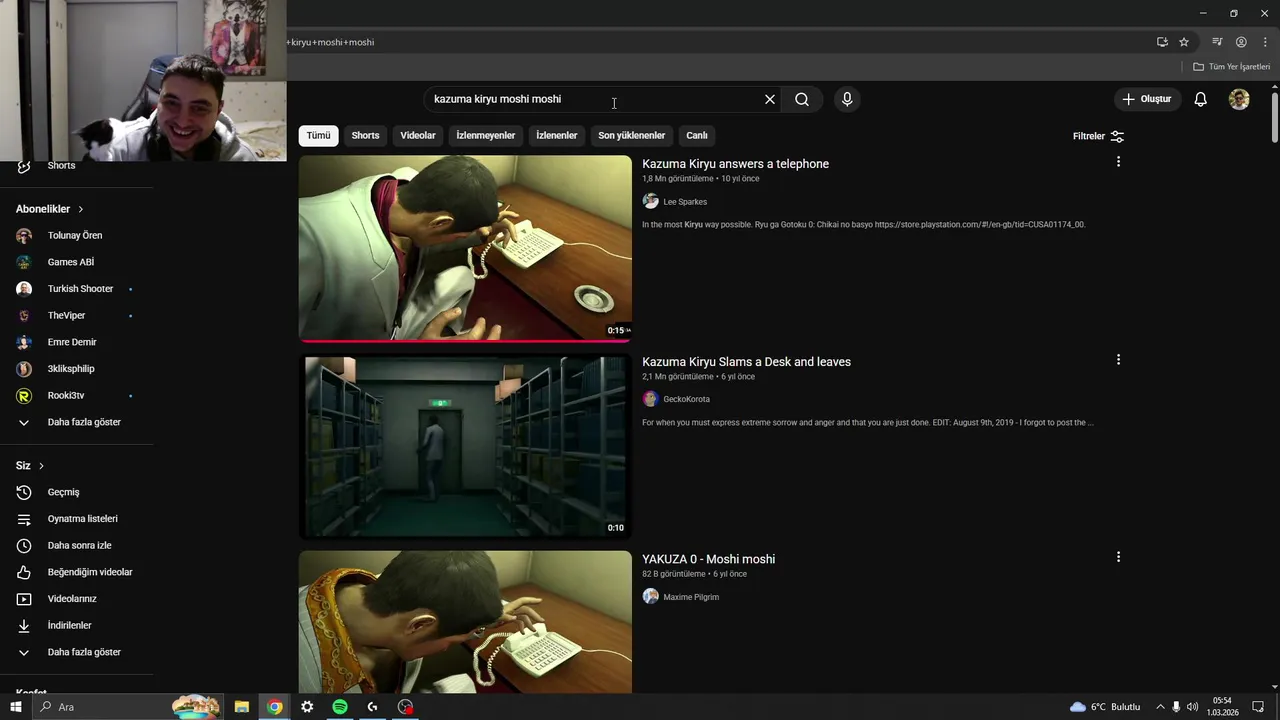Open the notifications bell
The width and height of the screenshot is (1280, 720).
click(1200, 99)
